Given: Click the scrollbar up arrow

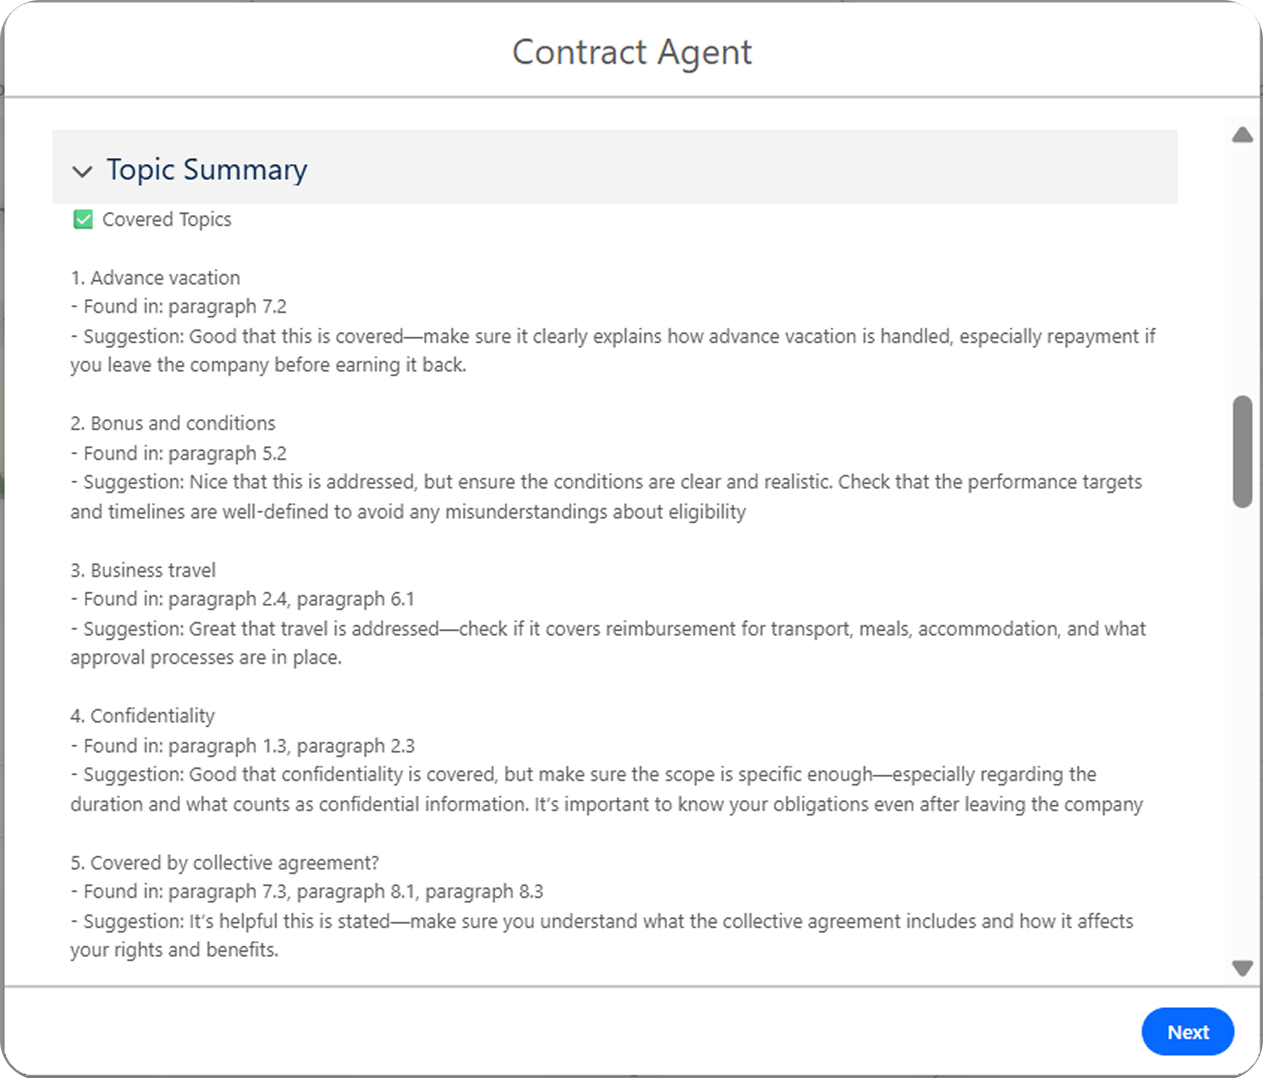Looking at the screenshot, I should [1242, 135].
